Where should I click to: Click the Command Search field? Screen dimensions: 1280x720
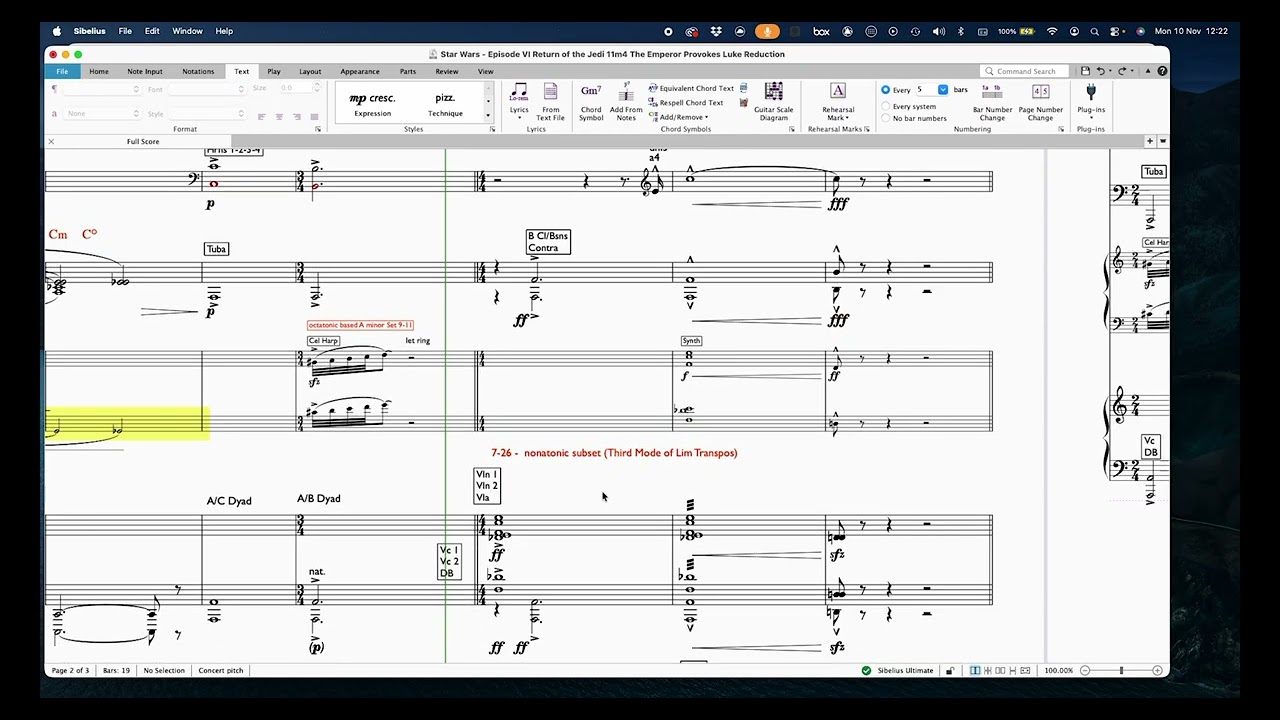click(1026, 71)
